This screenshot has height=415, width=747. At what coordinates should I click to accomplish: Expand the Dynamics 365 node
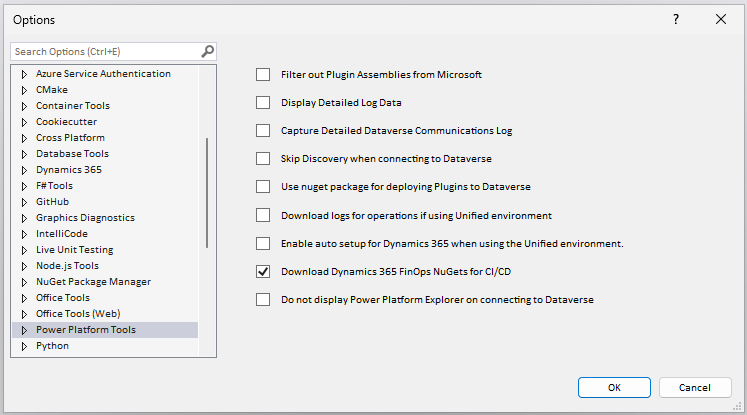click(x=24, y=170)
